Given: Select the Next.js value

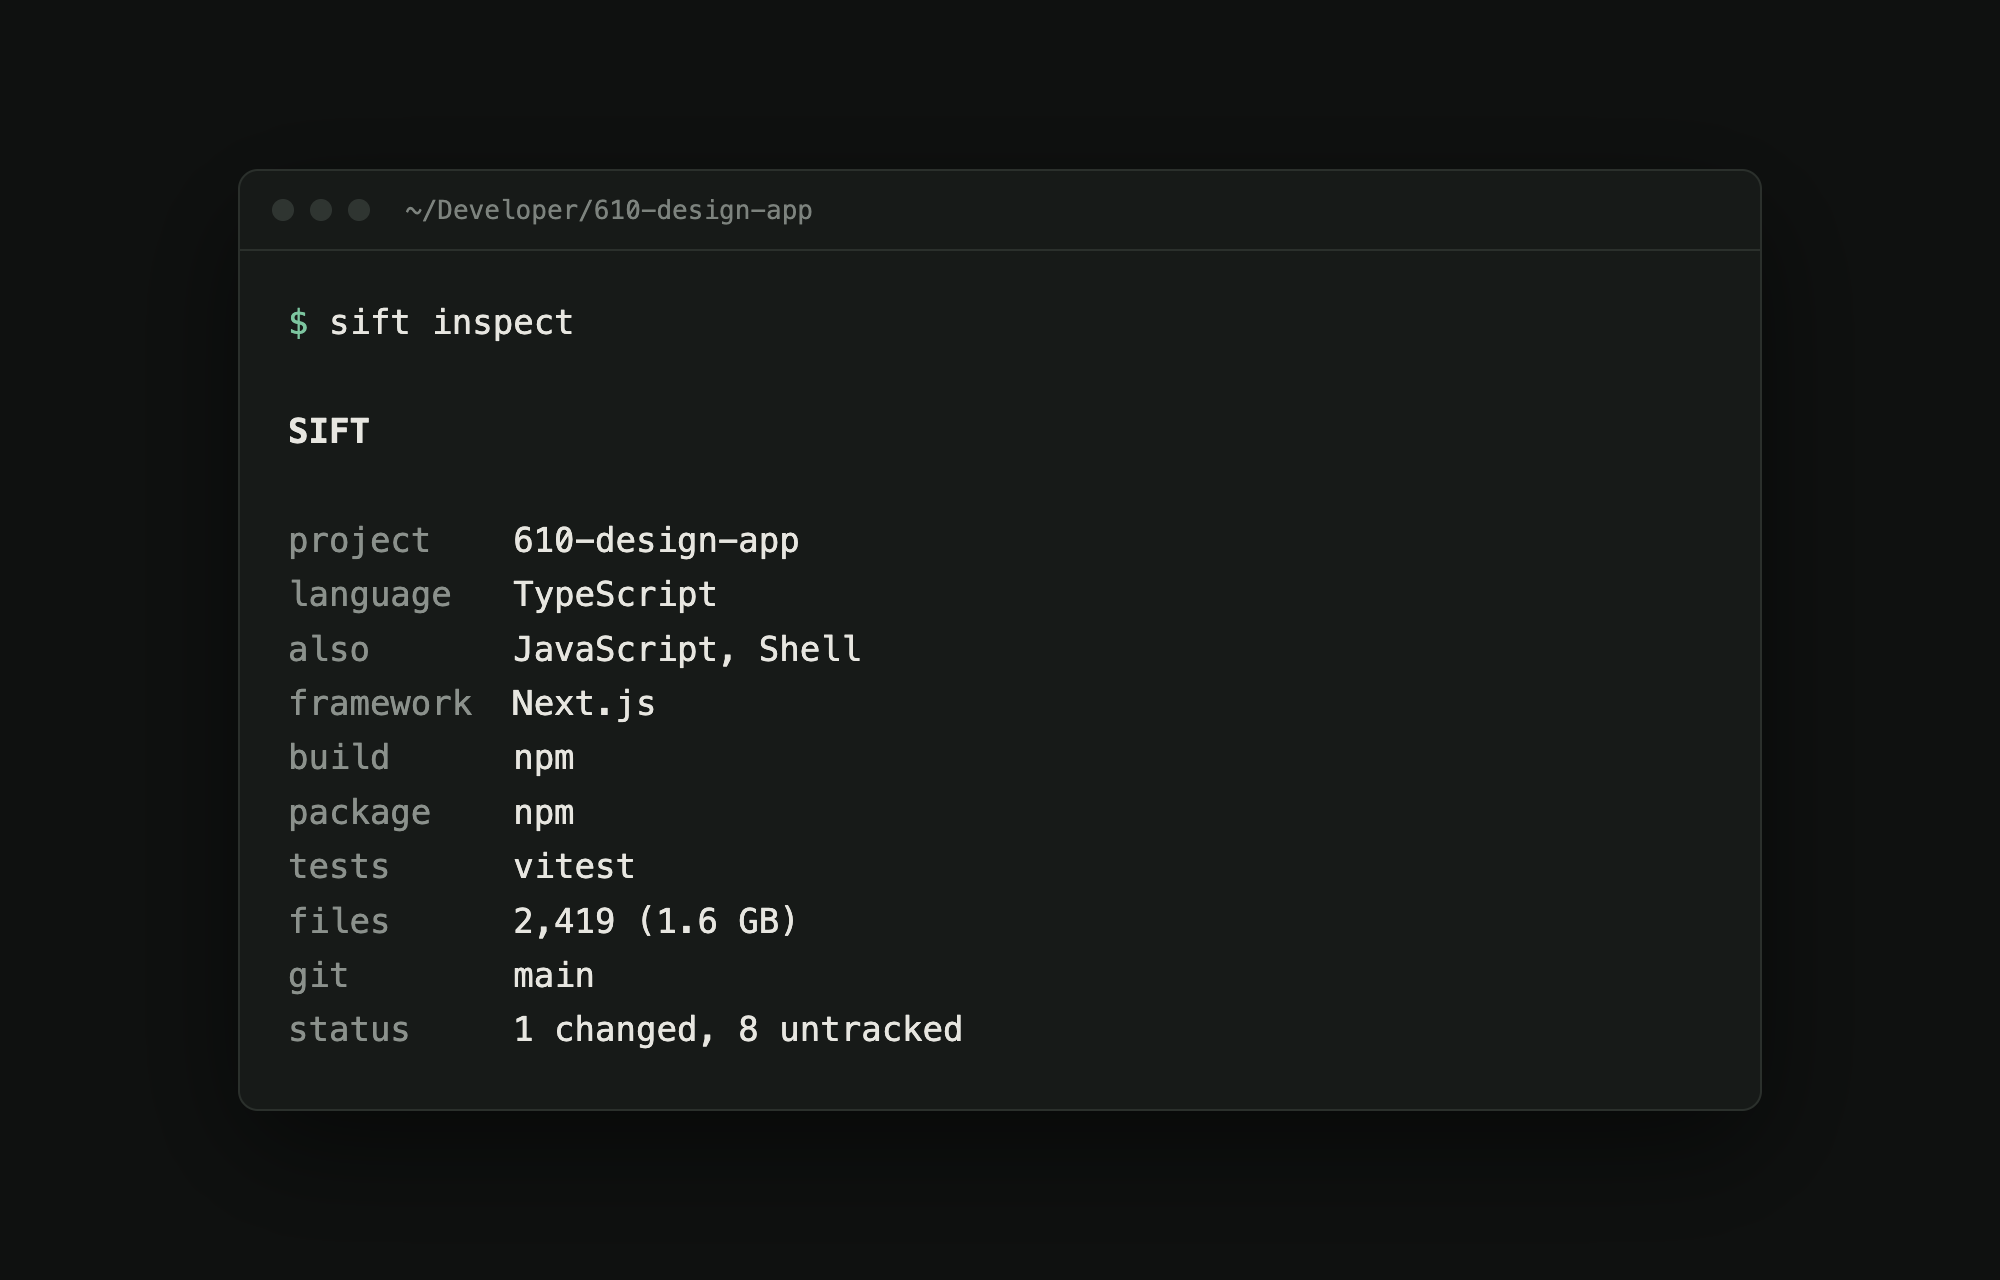Looking at the screenshot, I should point(584,704).
